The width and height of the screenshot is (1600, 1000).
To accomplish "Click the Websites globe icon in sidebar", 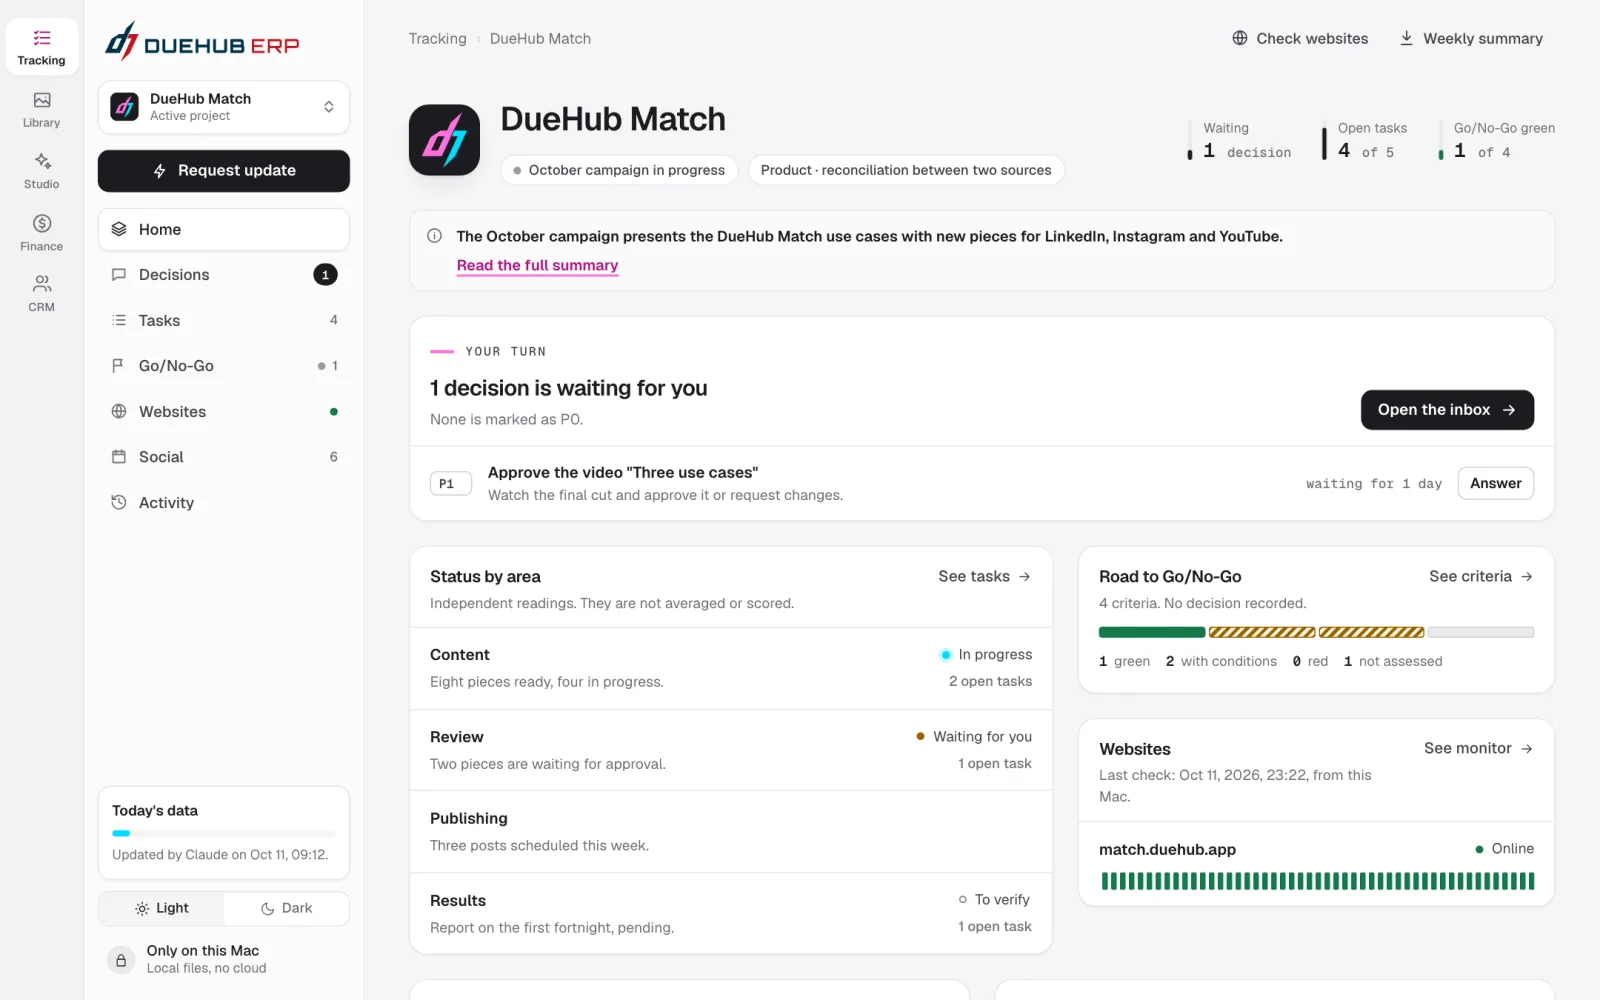I will coord(119,411).
